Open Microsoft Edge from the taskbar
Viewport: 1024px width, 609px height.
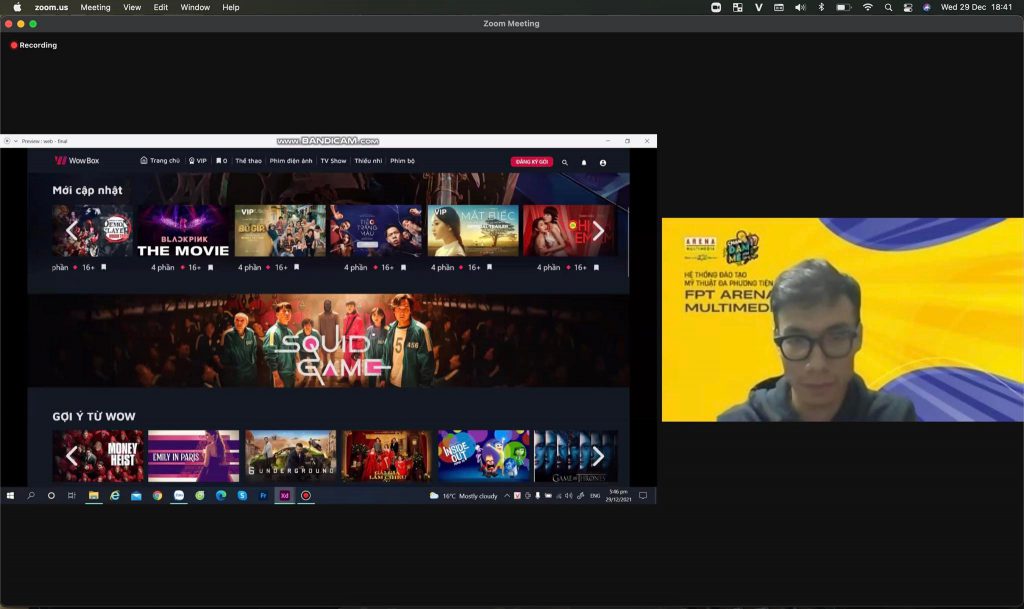tap(221, 496)
